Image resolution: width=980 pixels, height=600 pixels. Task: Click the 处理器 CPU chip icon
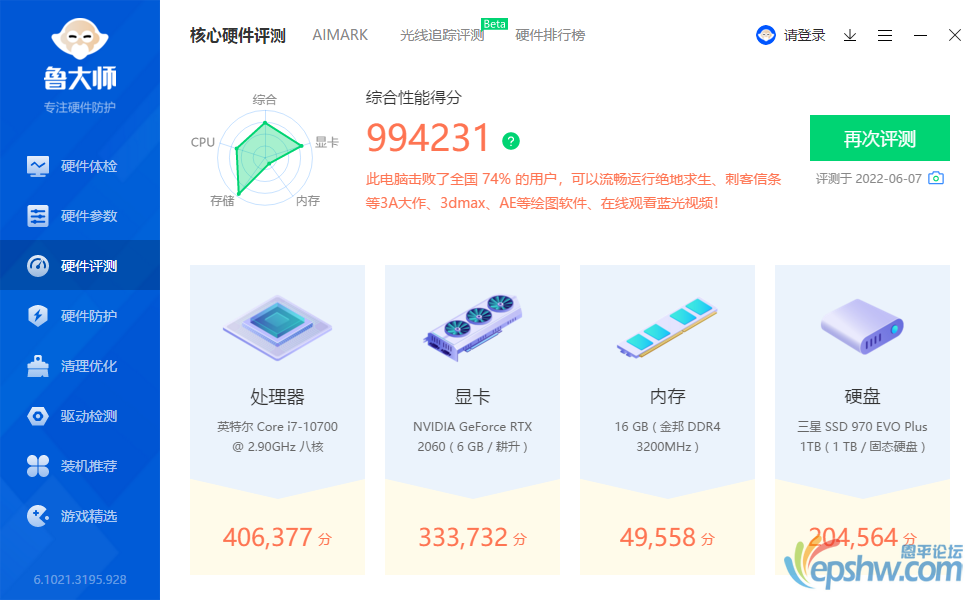tap(278, 328)
